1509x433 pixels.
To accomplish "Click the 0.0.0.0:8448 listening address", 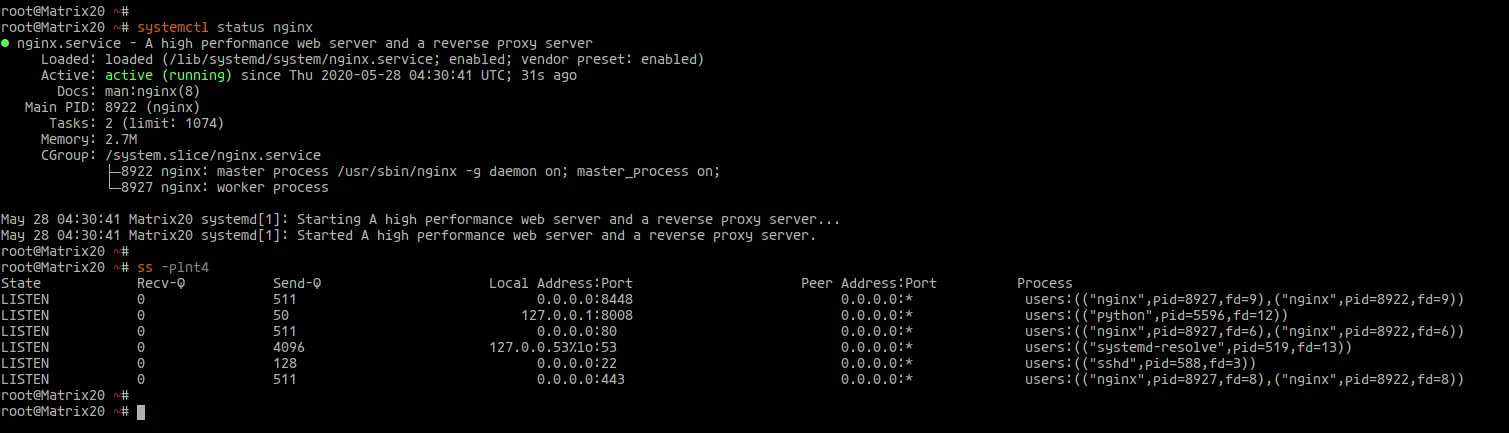I will pyautogui.click(x=584, y=299).
